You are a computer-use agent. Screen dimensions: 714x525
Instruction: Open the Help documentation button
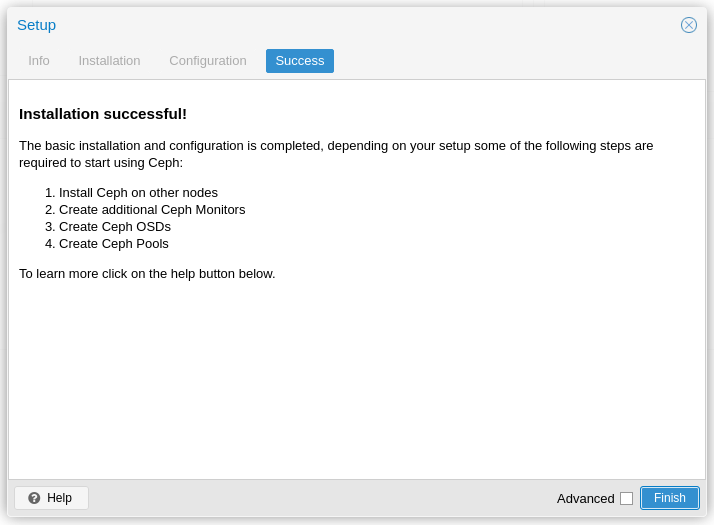point(52,498)
